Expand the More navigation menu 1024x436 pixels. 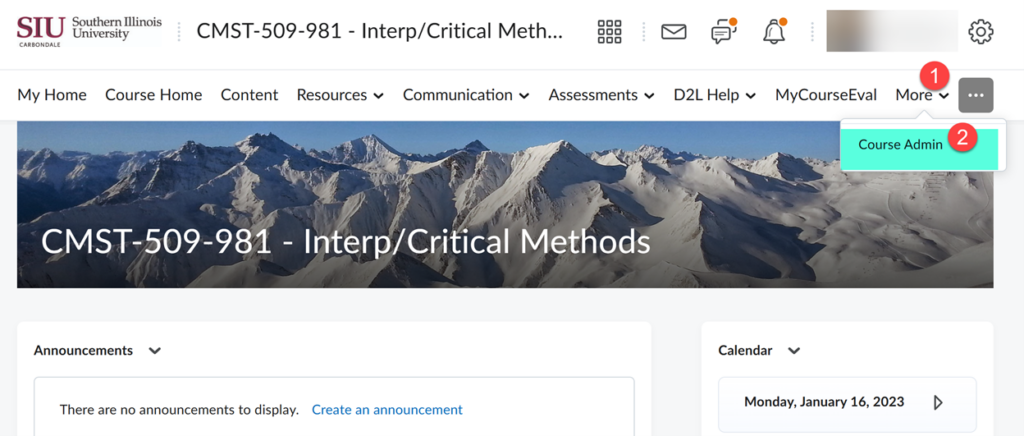[x=922, y=95]
